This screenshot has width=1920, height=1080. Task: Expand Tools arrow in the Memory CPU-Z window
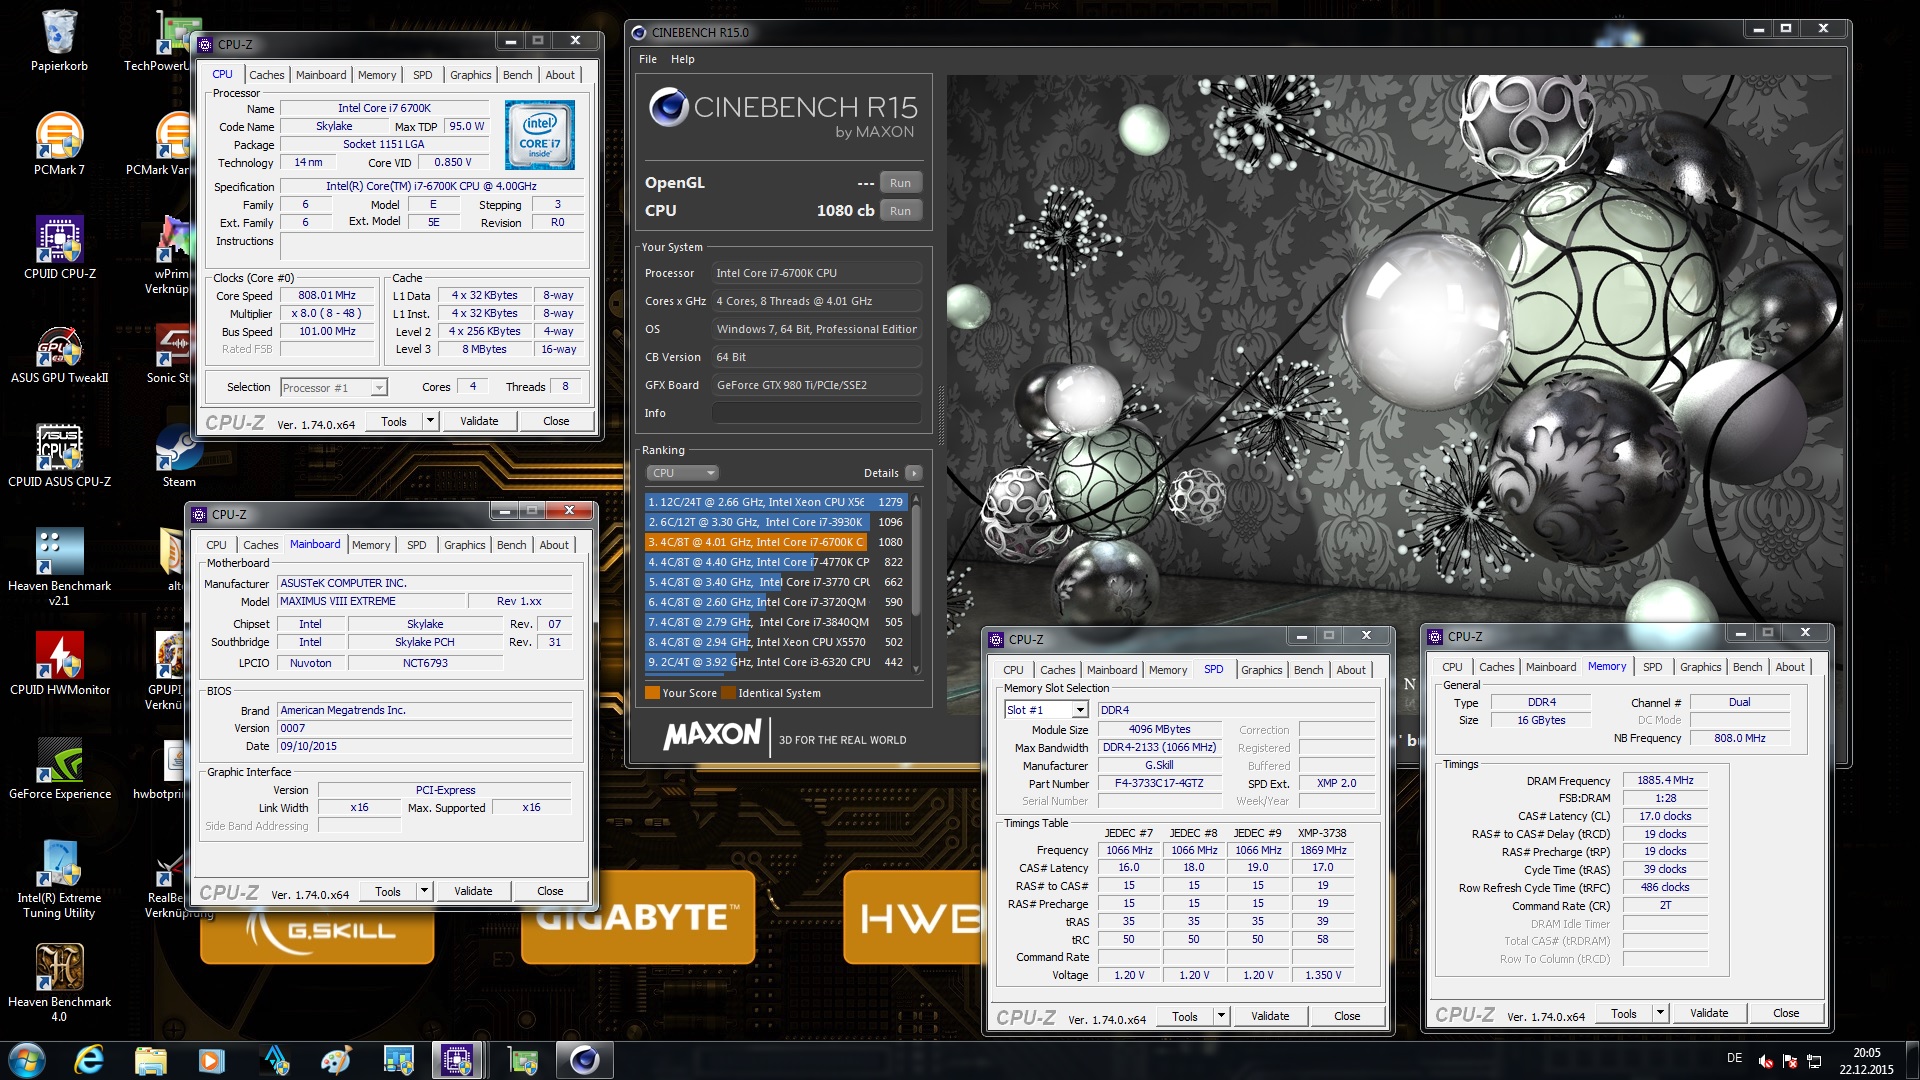pyautogui.click(x=1660, y=1013)
